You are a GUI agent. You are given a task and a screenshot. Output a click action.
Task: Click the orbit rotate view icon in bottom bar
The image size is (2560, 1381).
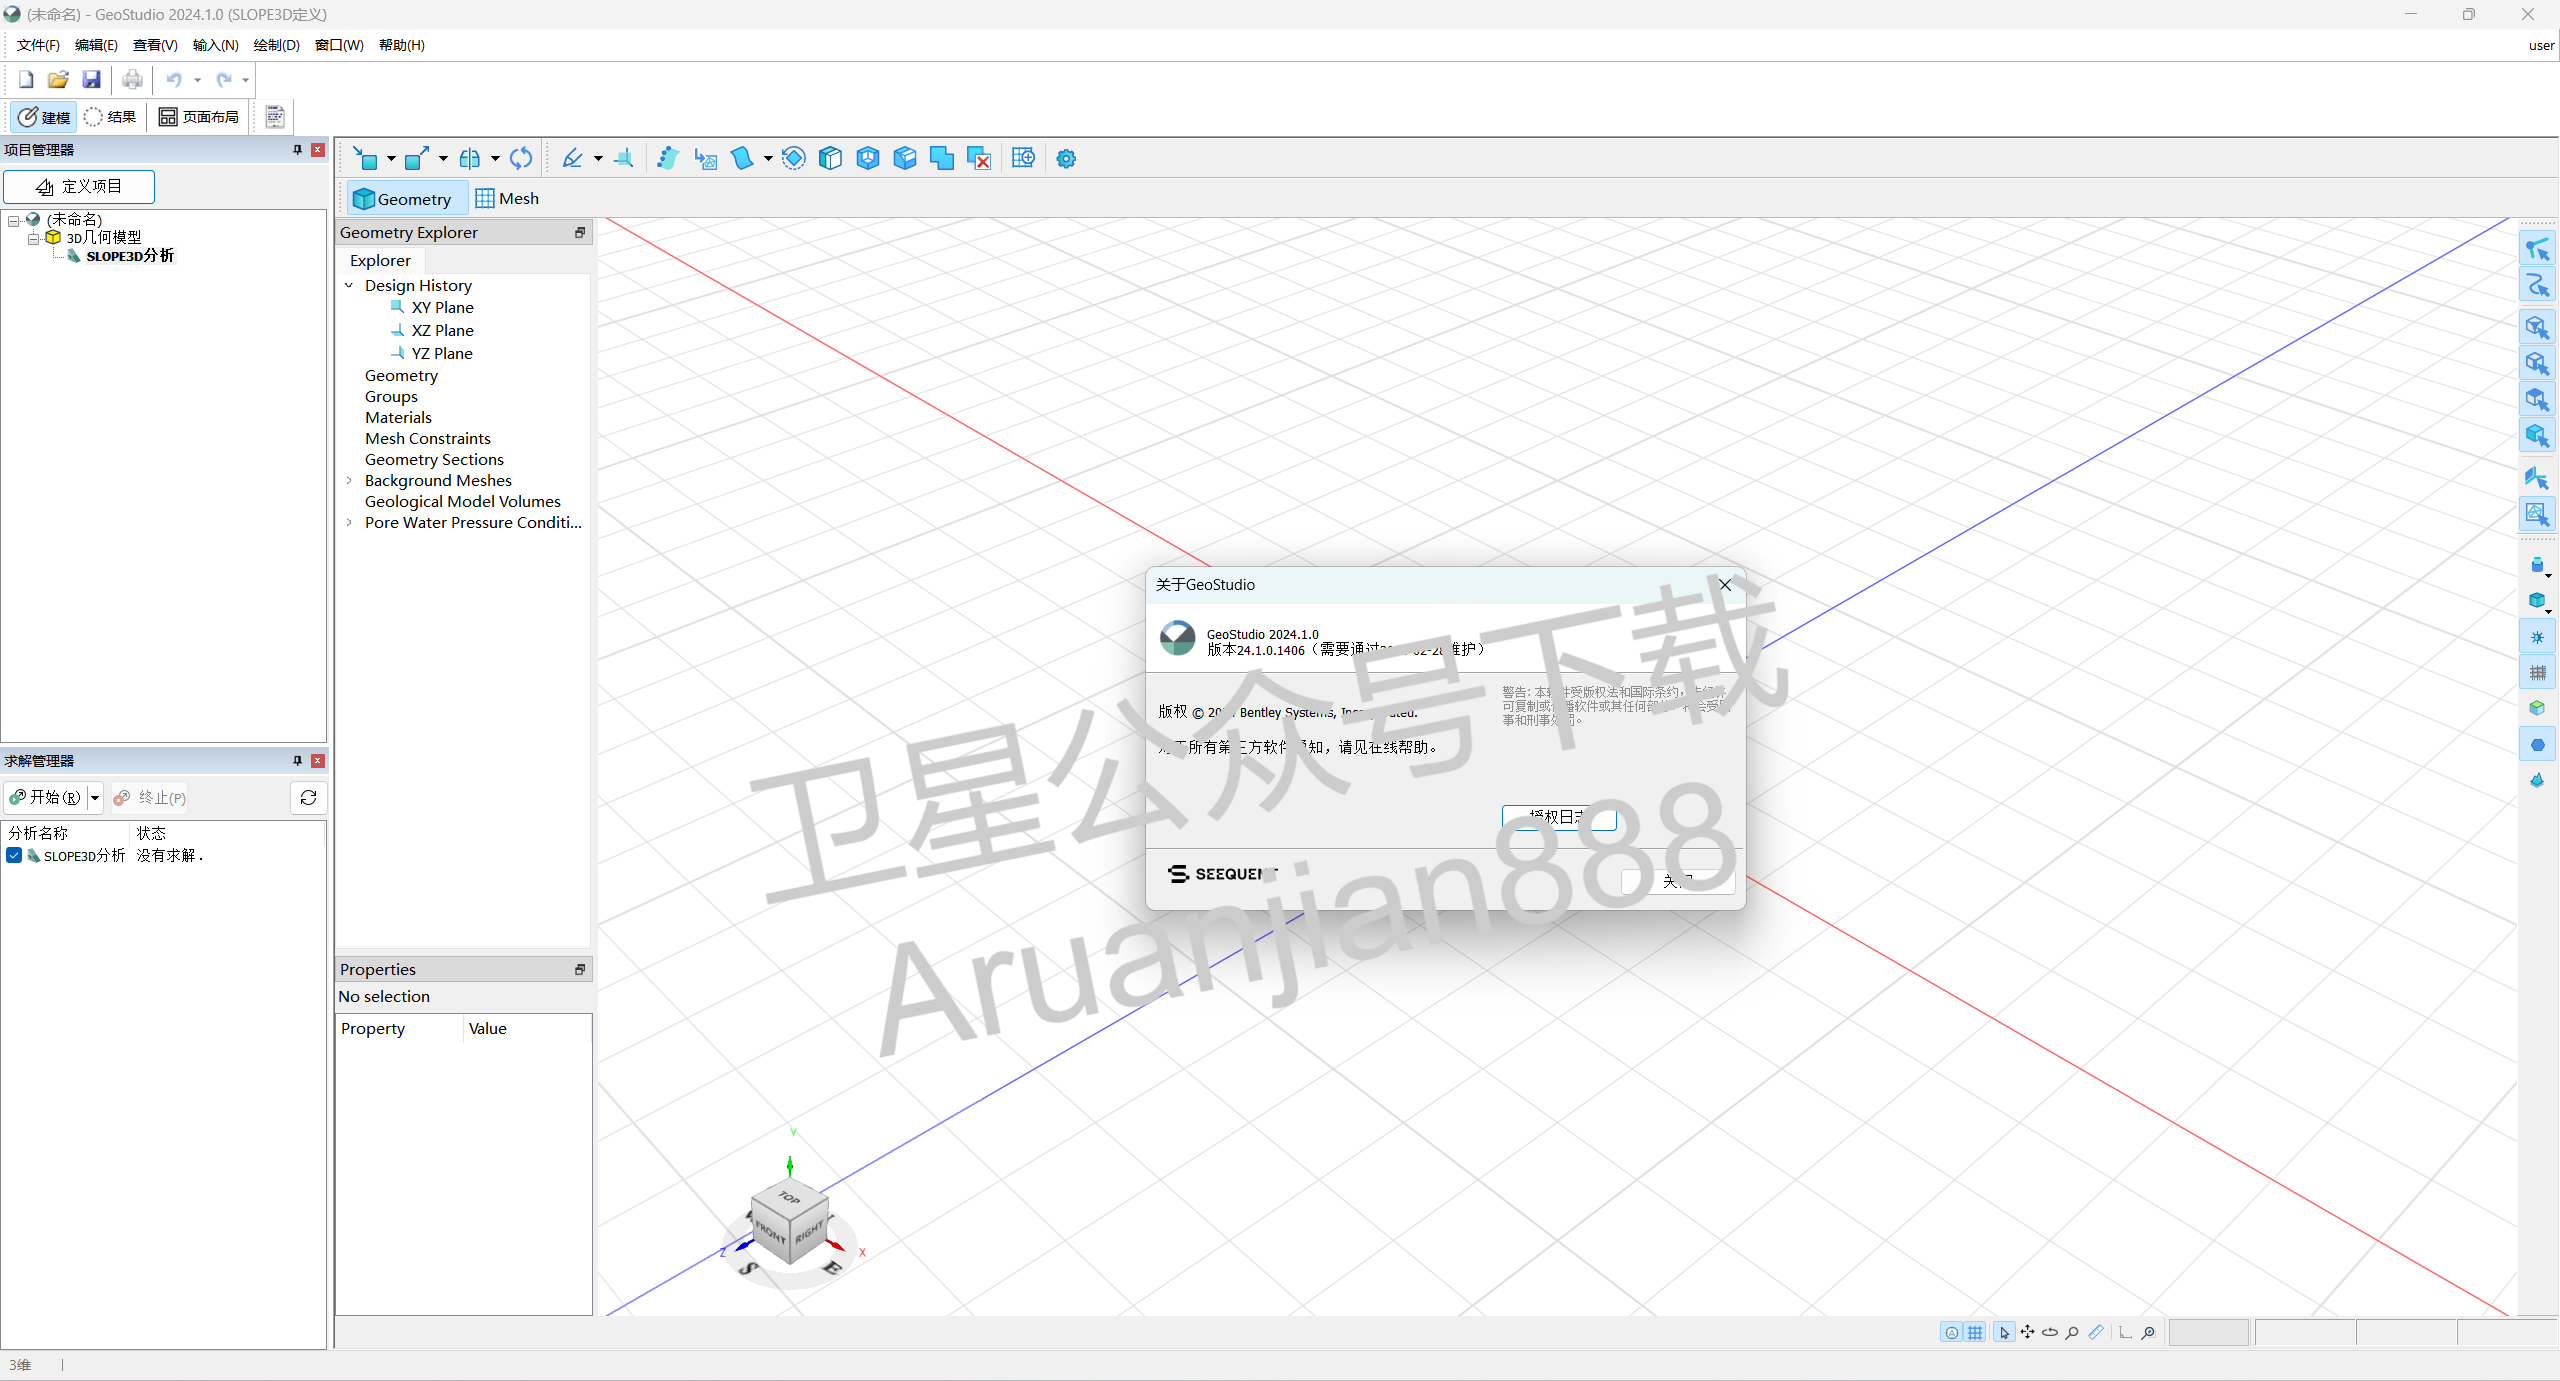2050,1332
